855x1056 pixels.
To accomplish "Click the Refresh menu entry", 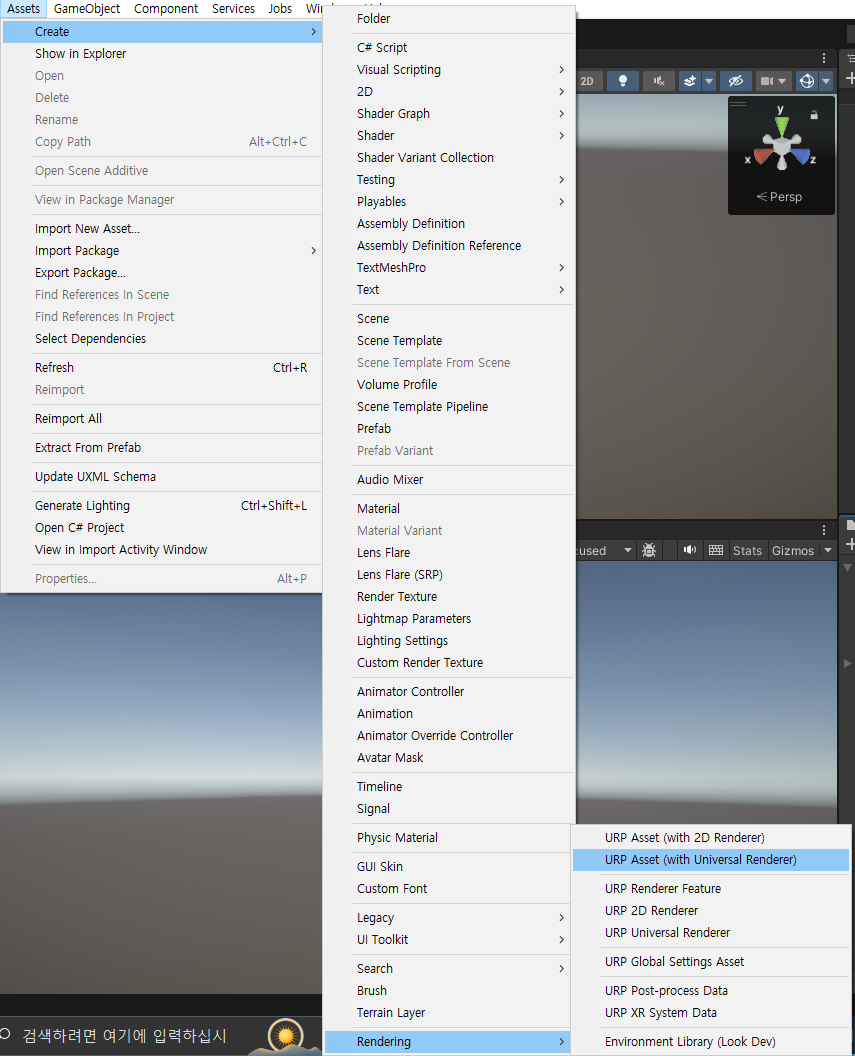I will [162, 368].
